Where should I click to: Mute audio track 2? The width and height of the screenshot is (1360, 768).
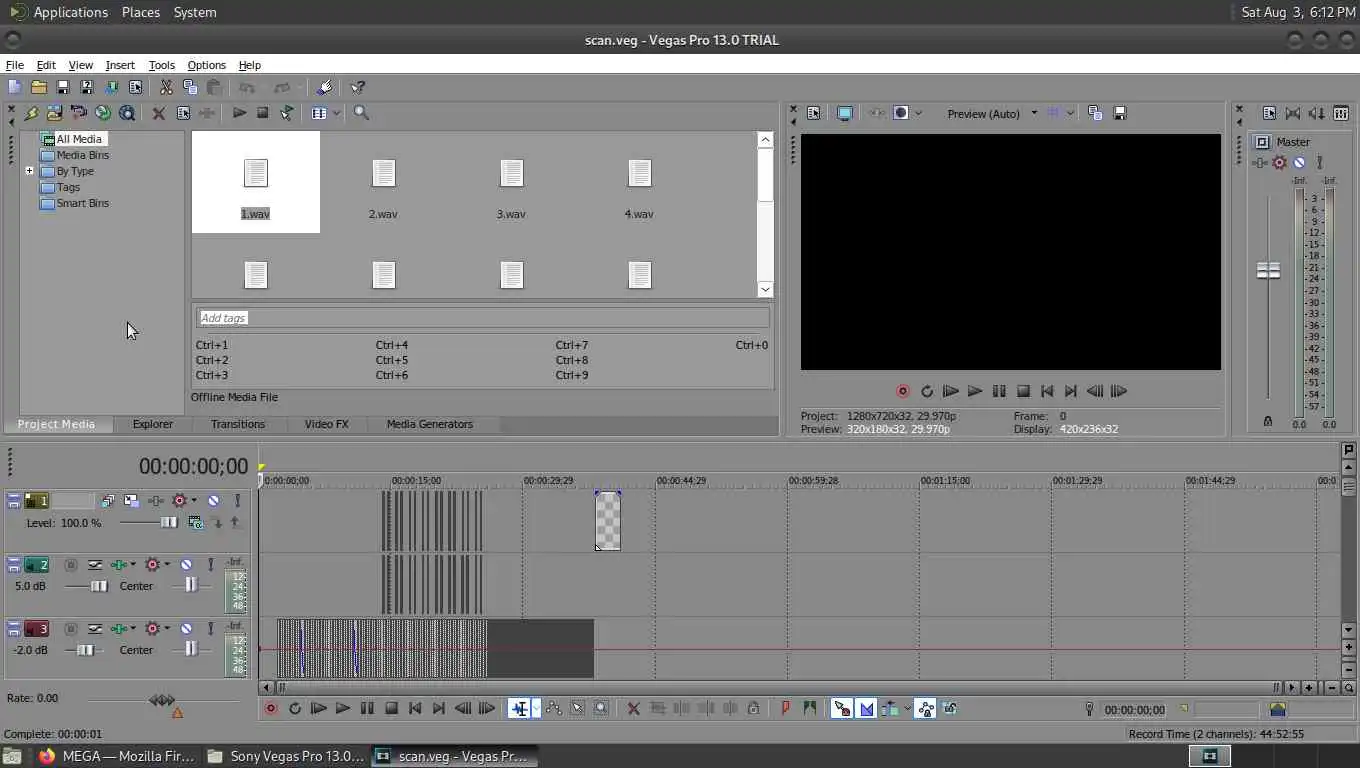pos(186,564)
